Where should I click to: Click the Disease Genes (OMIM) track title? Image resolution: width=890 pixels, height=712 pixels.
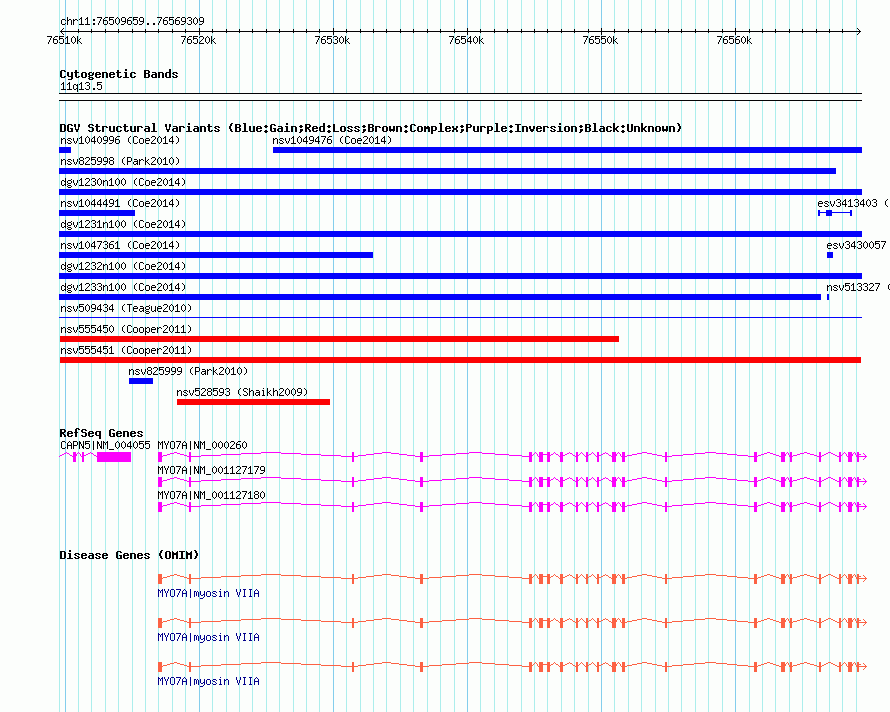coord(129,555)
